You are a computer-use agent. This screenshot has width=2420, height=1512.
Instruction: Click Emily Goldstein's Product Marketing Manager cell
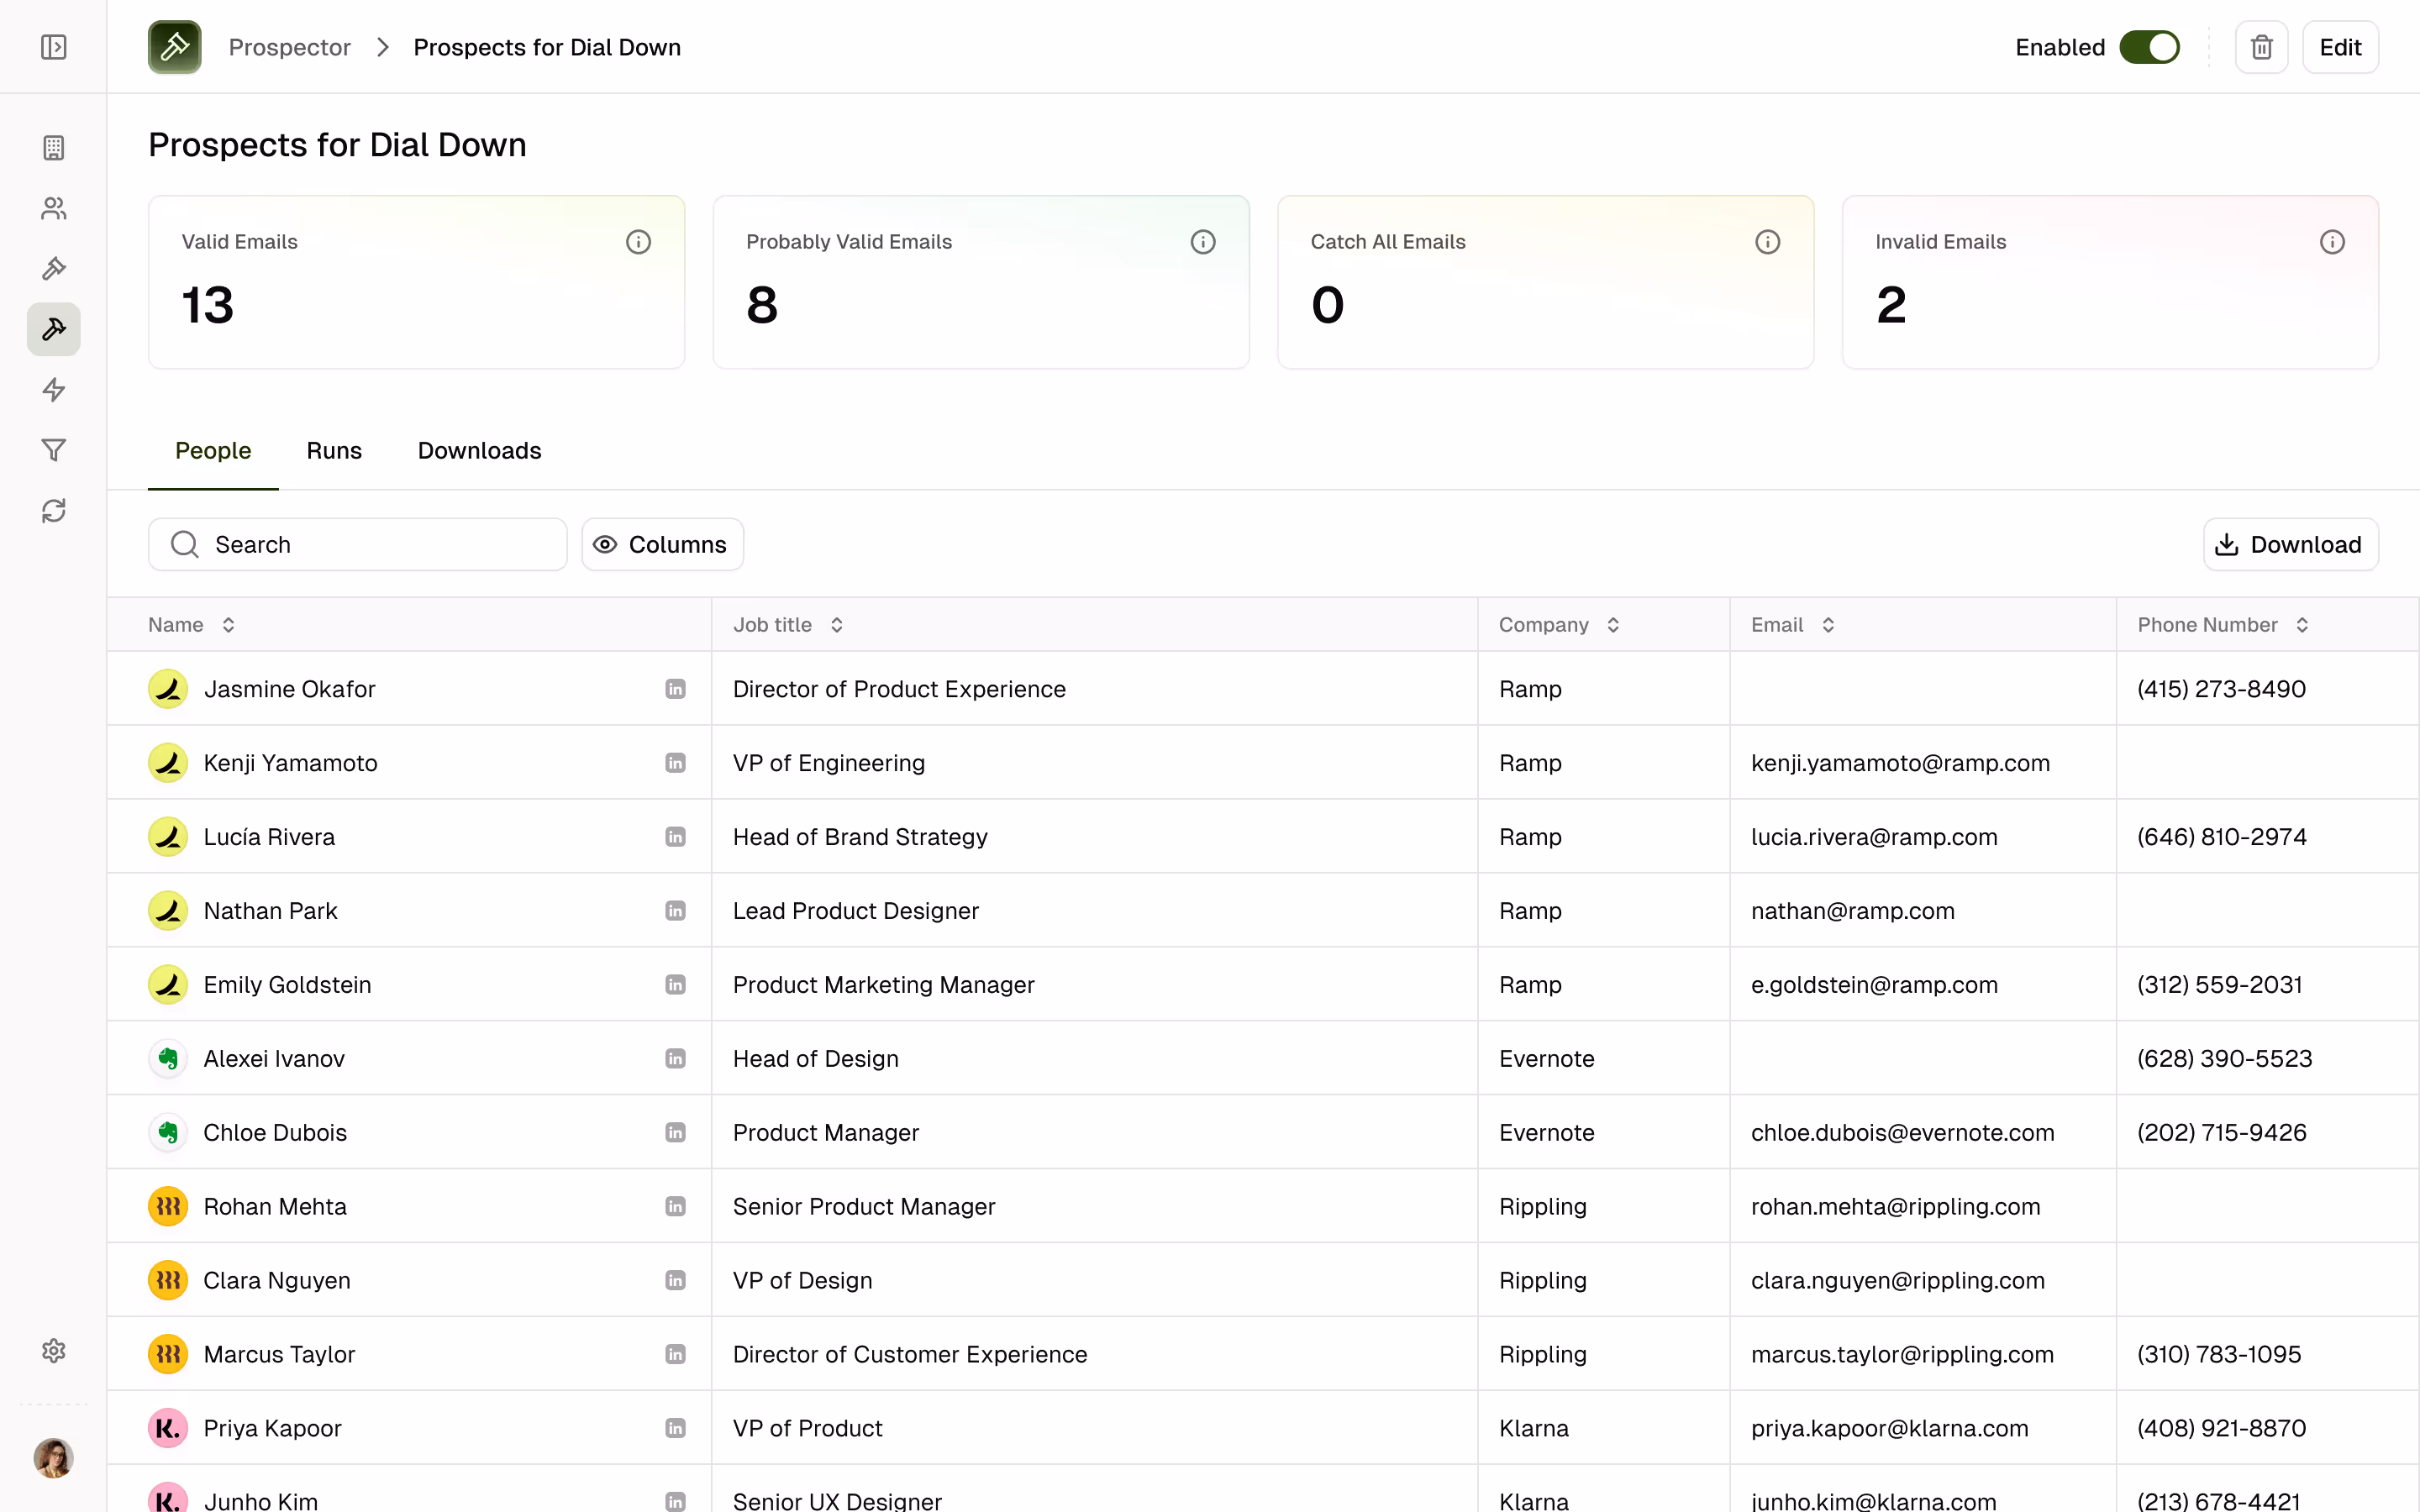click(x=1095, y=985)
